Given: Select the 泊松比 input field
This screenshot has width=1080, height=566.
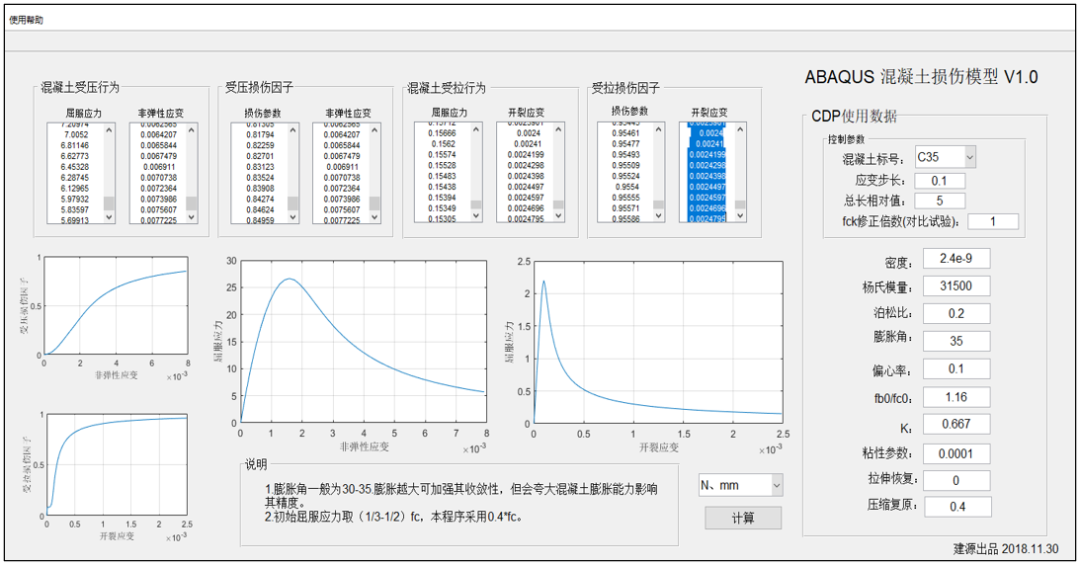Looking at the screenshot, I should click(956, 313).
